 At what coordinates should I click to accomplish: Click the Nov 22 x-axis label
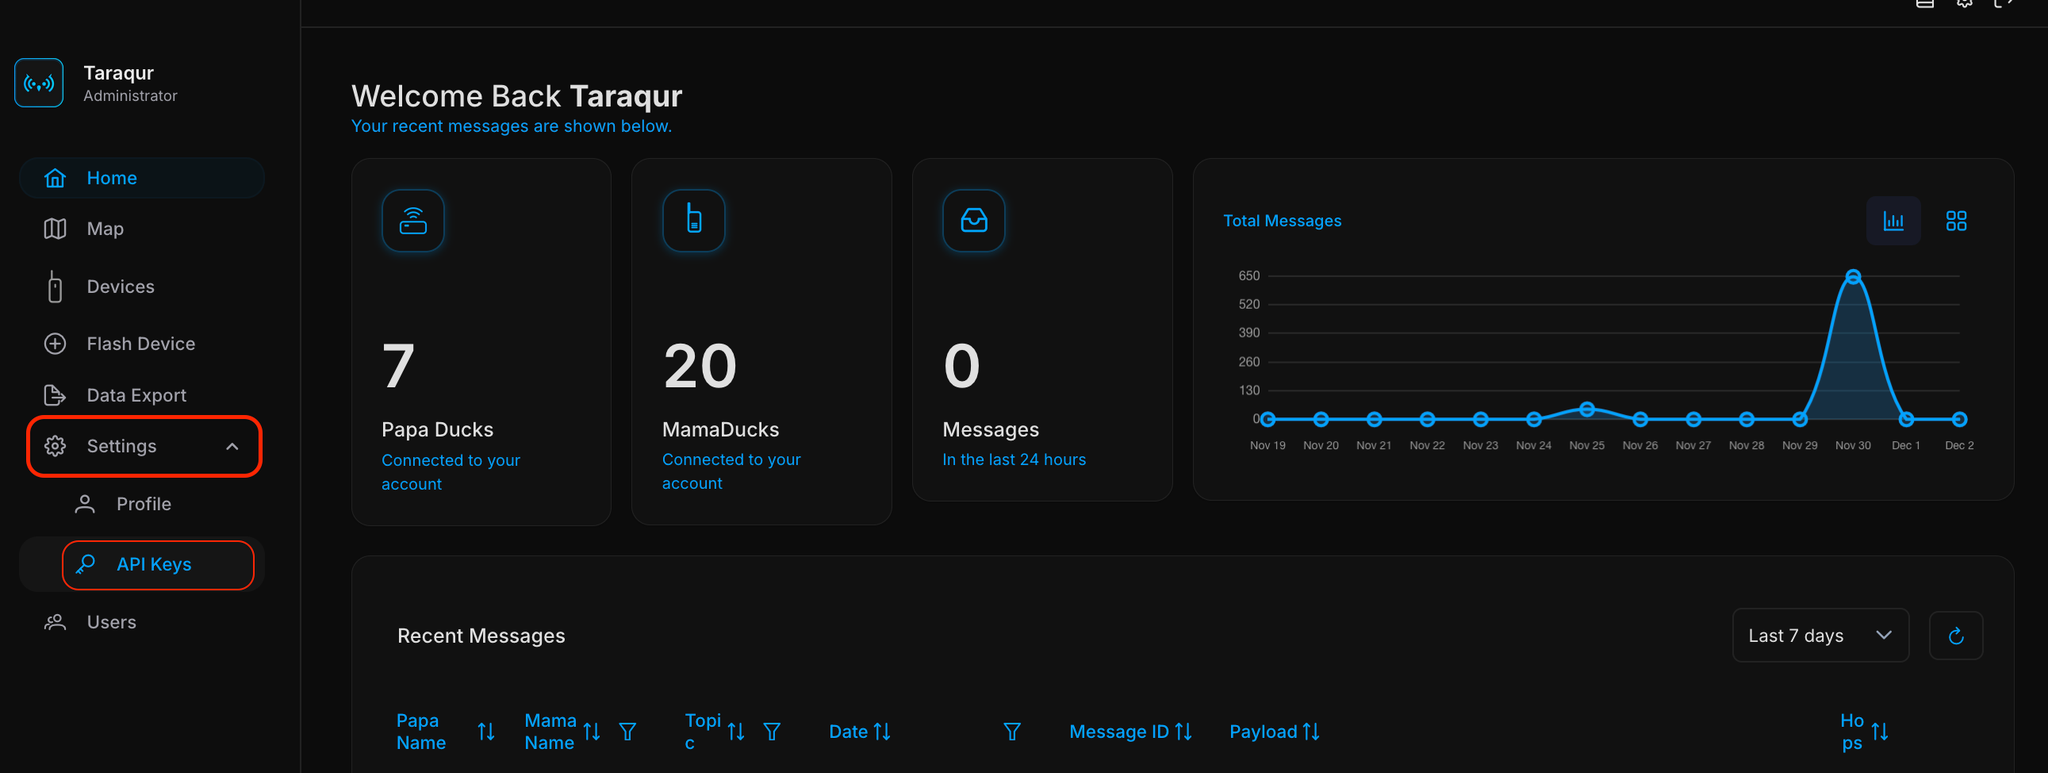pos(1427,446)
